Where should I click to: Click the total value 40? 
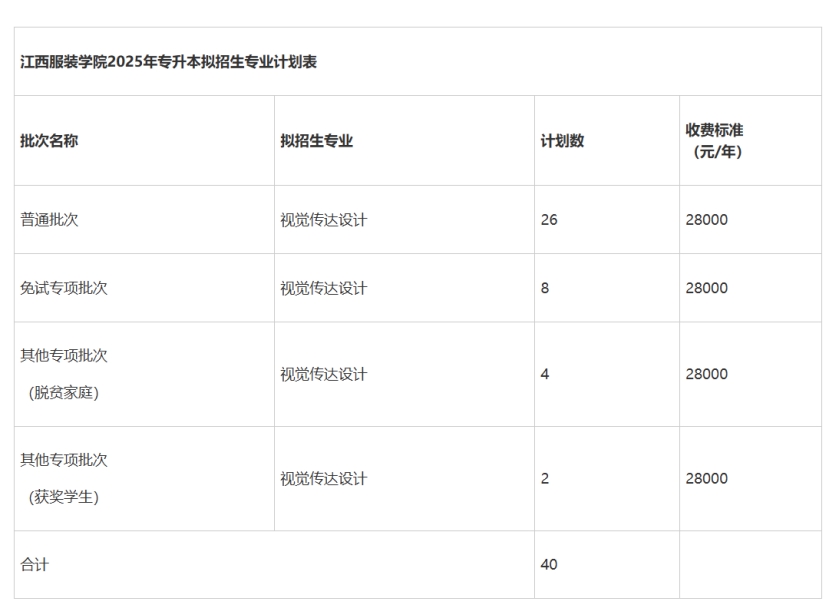coord(549,565)
